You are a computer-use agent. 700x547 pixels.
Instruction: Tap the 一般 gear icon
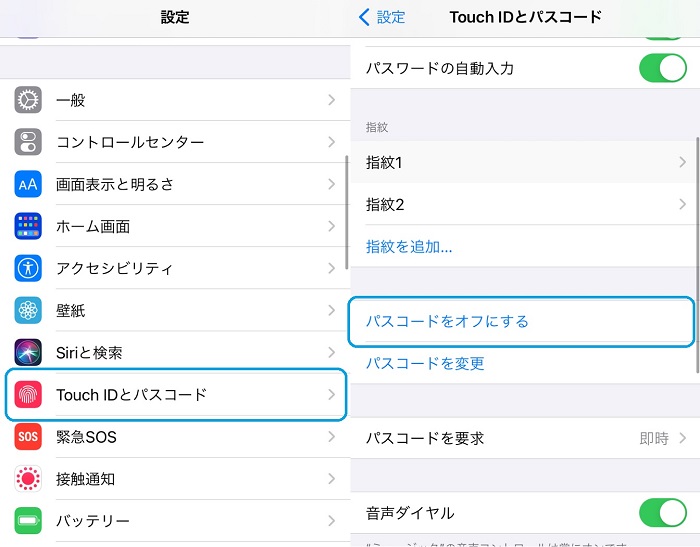click(x=28, y=100)
